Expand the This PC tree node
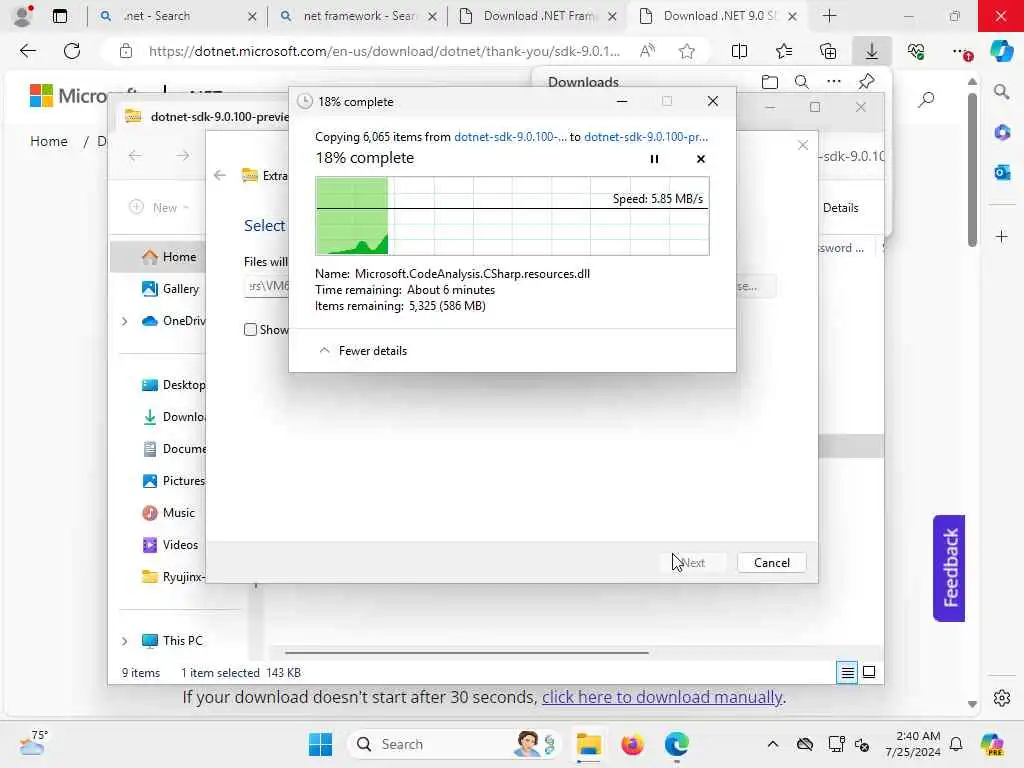Screen dimensions: 1024x768 pos(125,641)
